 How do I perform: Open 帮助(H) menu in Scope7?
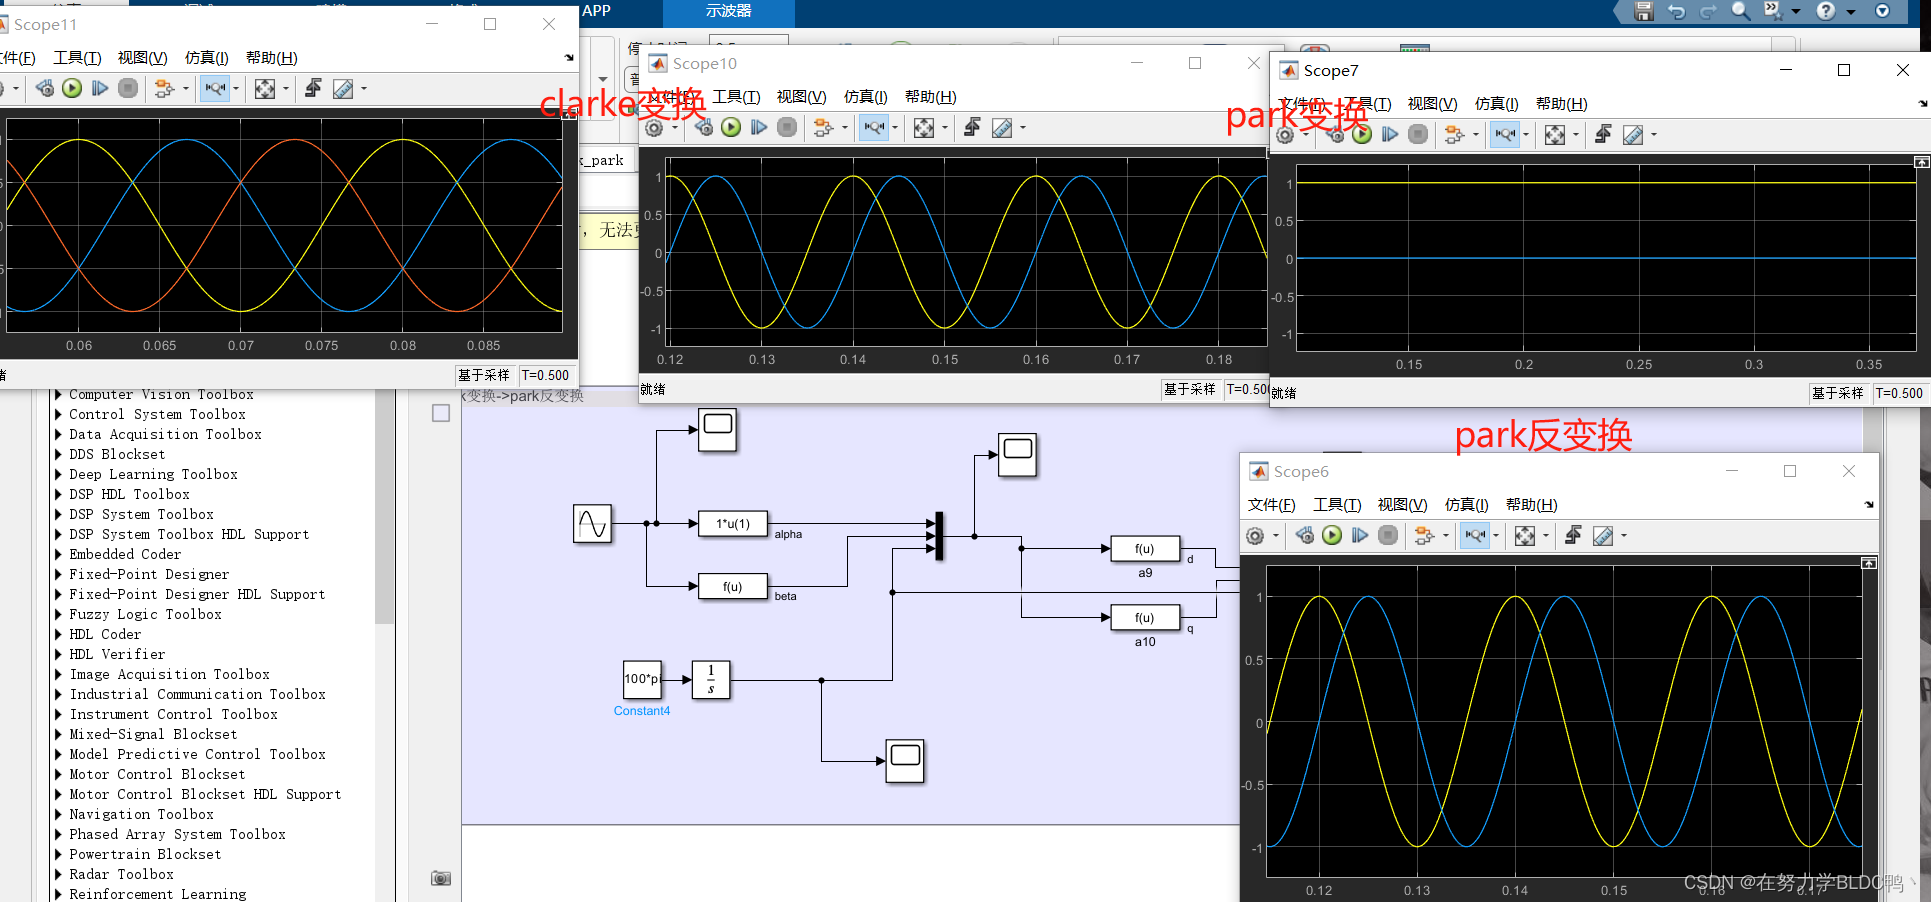pyautogui.click(x=1561, y=104)
